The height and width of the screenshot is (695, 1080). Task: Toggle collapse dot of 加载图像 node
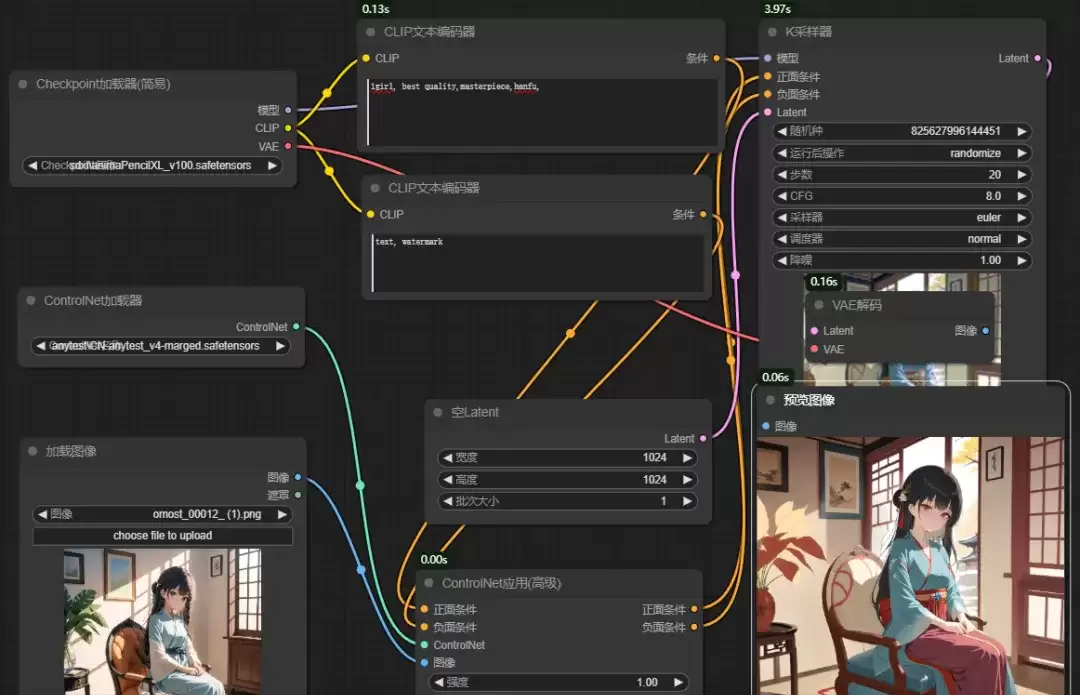tap(32, 451)
